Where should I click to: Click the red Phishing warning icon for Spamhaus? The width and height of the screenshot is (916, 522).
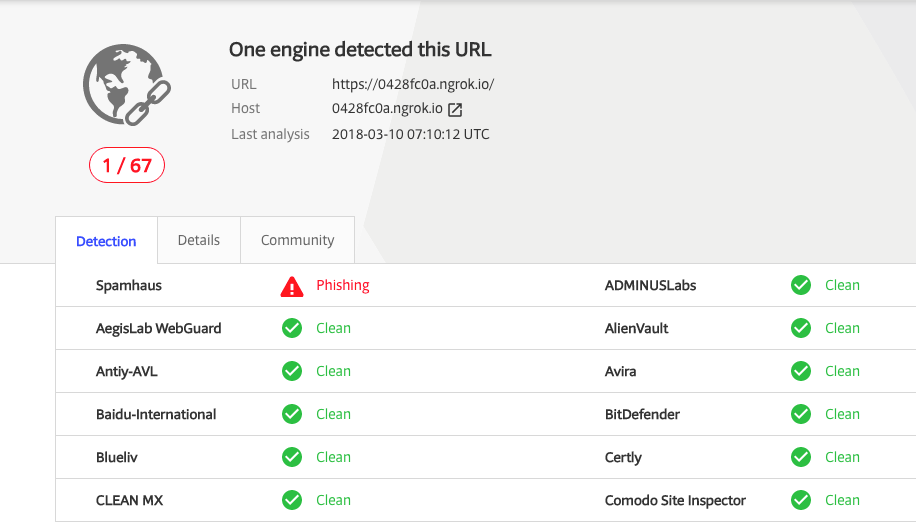tap(292, 286)
